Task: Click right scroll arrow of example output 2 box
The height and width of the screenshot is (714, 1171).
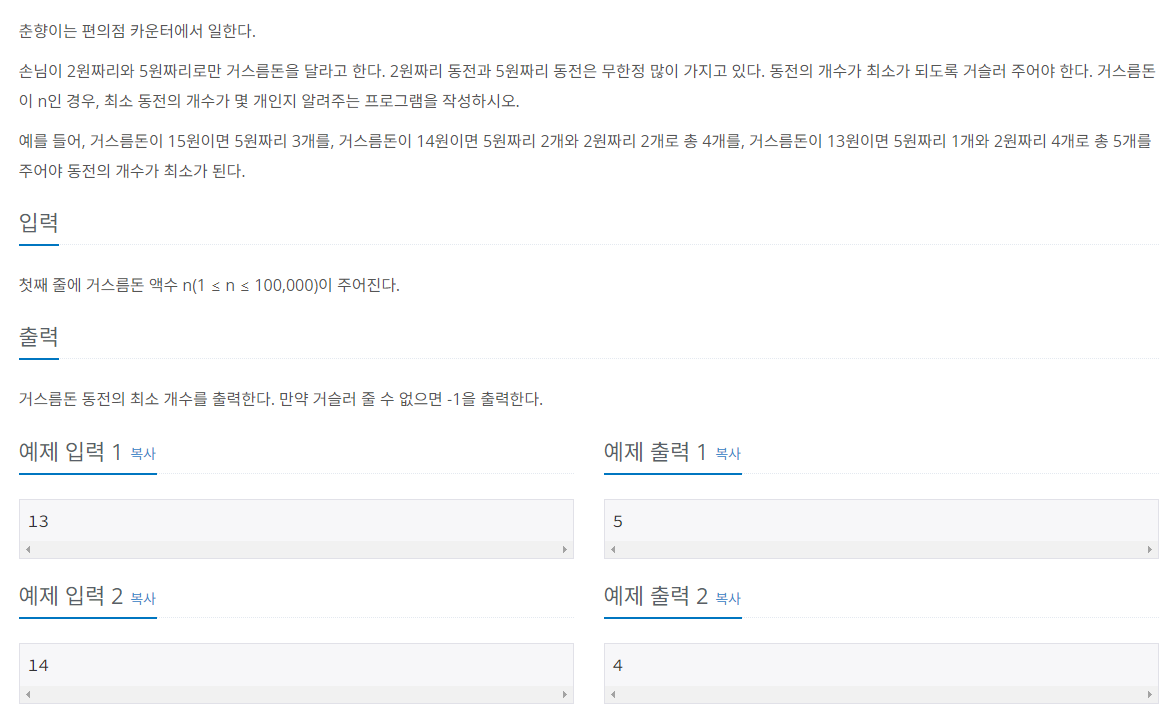Action: point(1149,695)
